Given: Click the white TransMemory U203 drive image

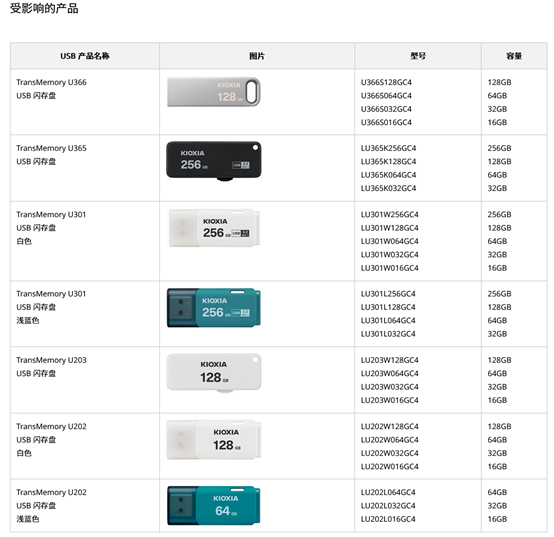Looking at the screenshot, I should (x=214, y=373).
